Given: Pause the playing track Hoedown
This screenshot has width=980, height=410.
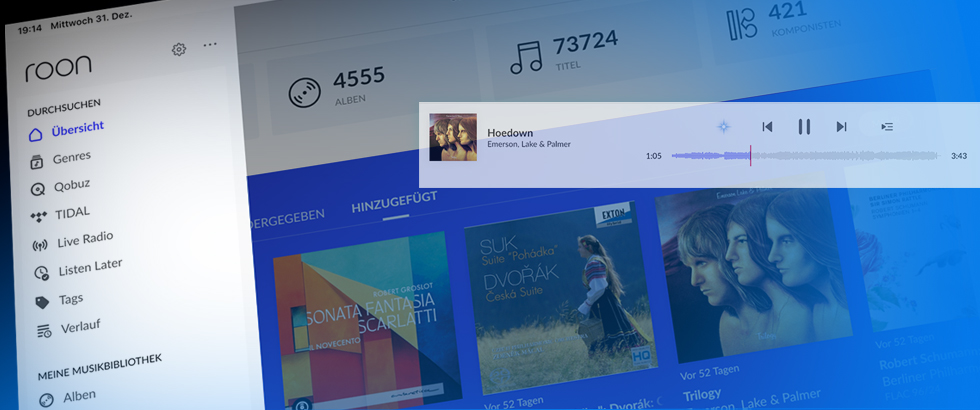Looking at the screenshot, I should pyautogui.click(x=804, y=127).
